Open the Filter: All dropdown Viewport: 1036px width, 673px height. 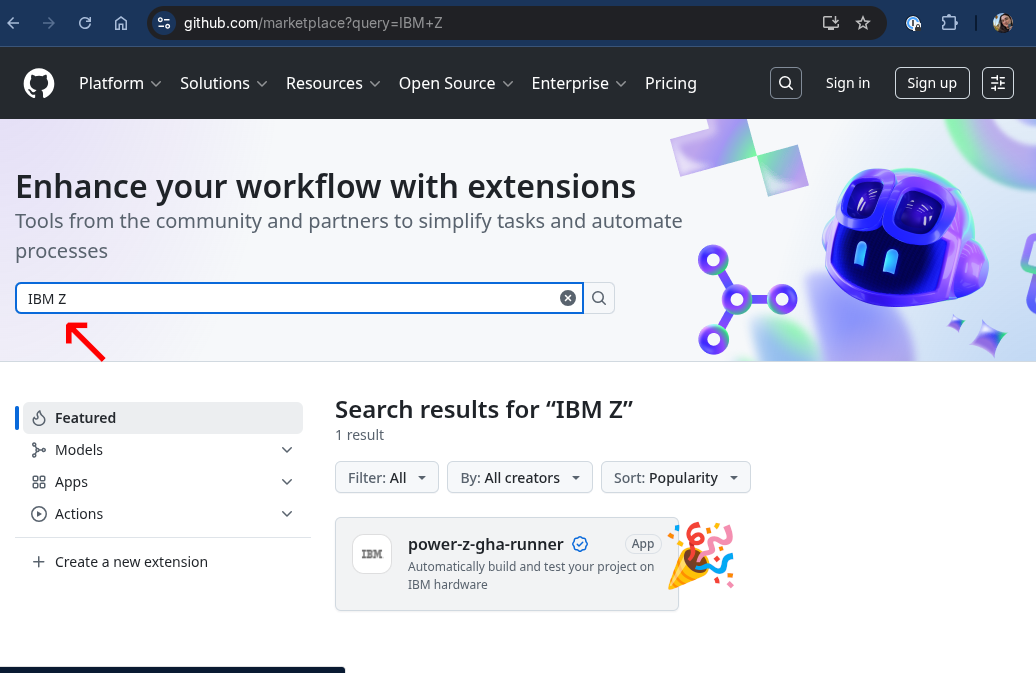(387, 478)
